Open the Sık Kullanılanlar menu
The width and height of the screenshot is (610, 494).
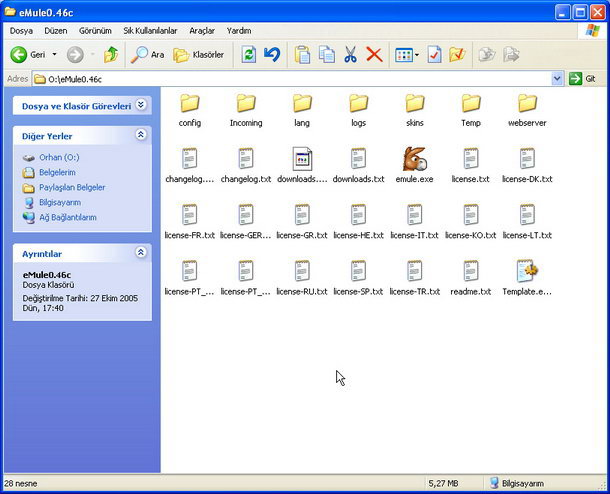[x=150, y=31]
